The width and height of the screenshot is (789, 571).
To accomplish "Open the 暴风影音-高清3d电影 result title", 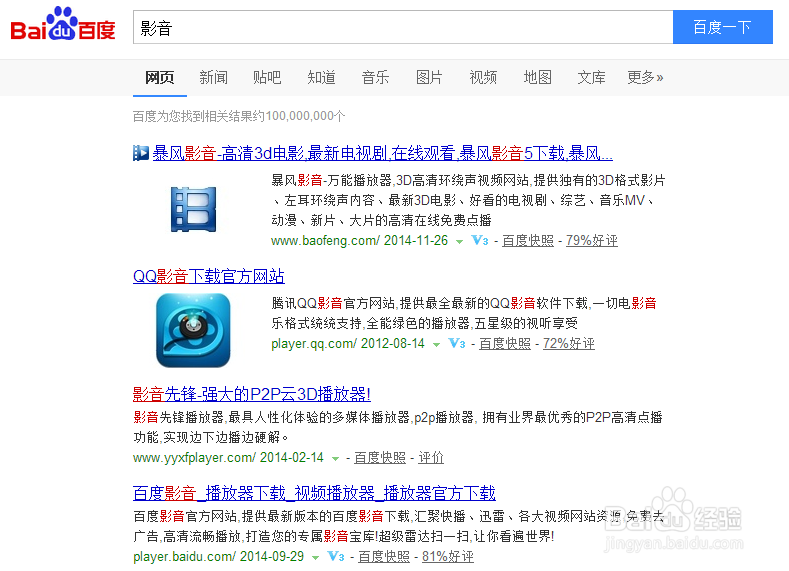I will pos(382,153).
